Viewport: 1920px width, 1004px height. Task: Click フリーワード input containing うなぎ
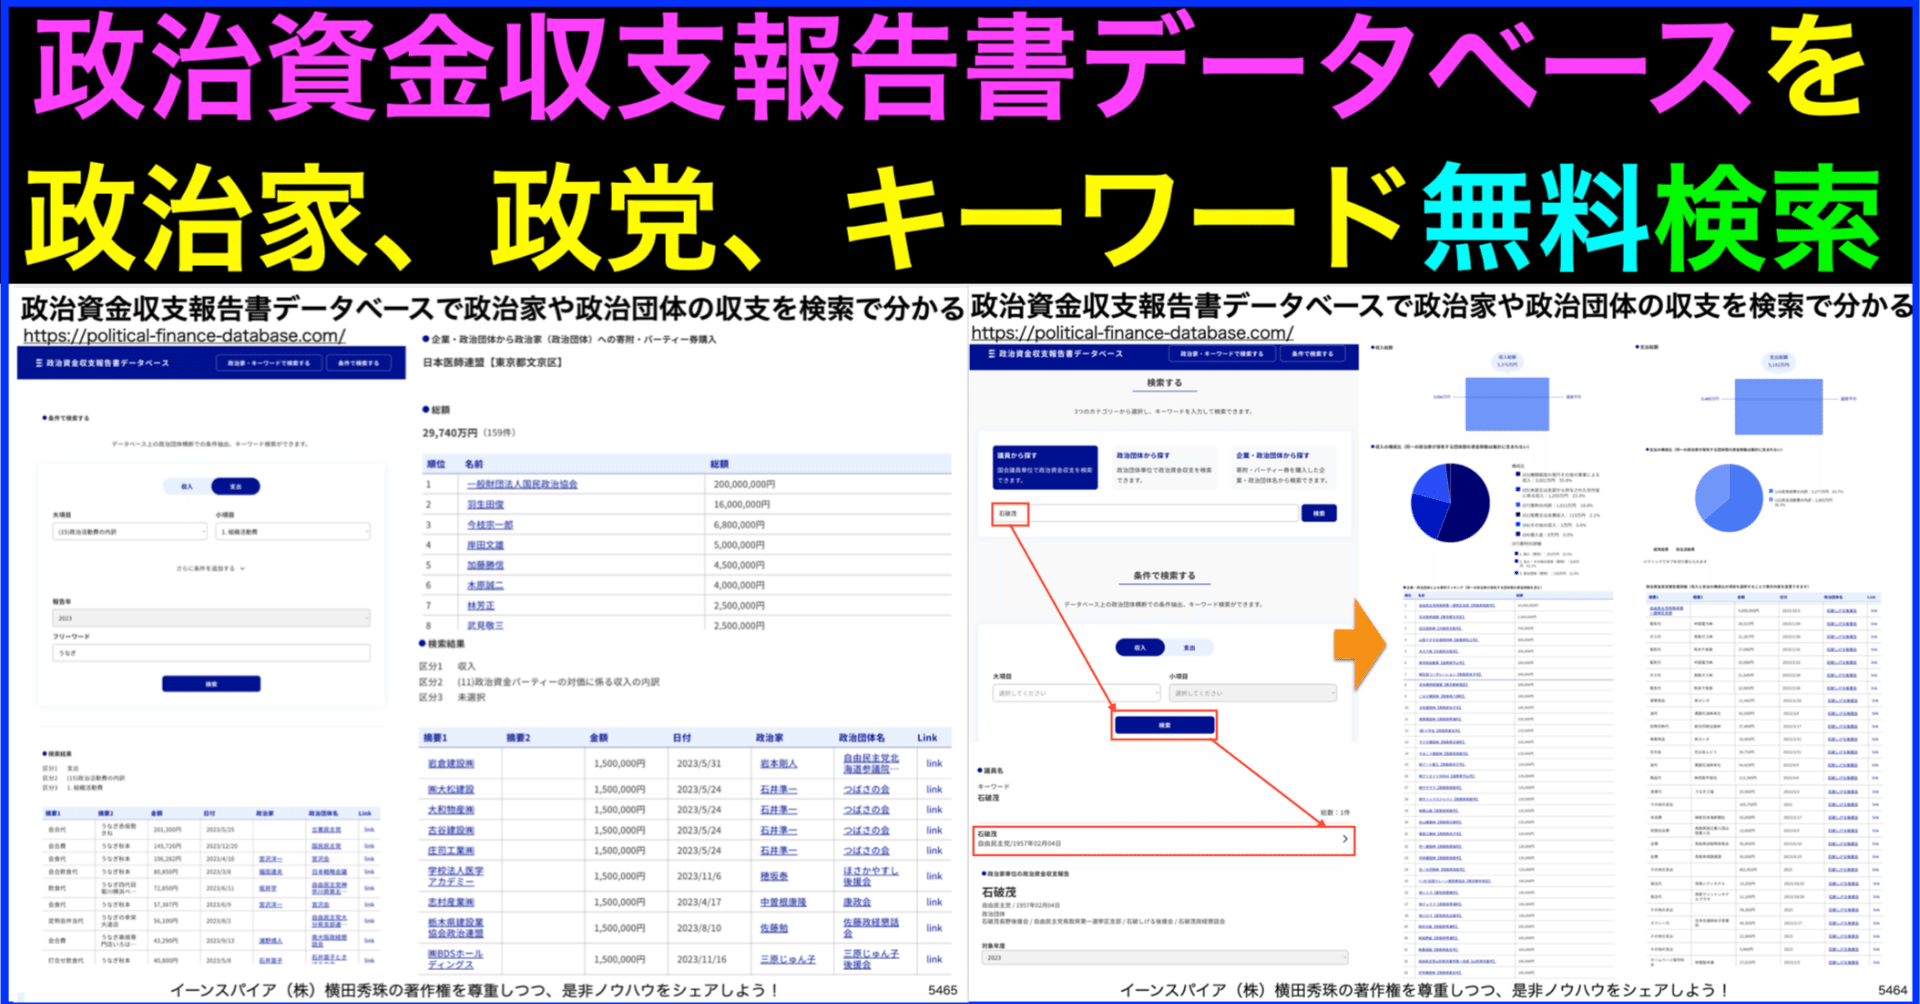(x=211, y=653)
